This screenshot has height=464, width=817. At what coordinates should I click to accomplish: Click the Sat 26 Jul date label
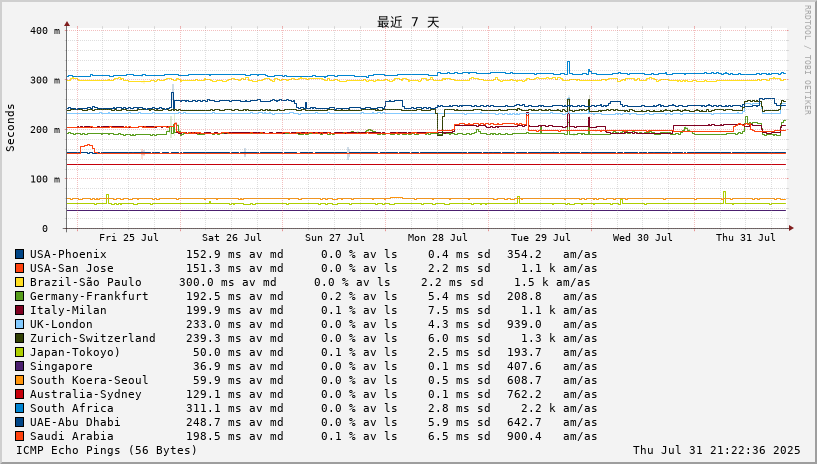pyautogui.click(x=231, y=238)
